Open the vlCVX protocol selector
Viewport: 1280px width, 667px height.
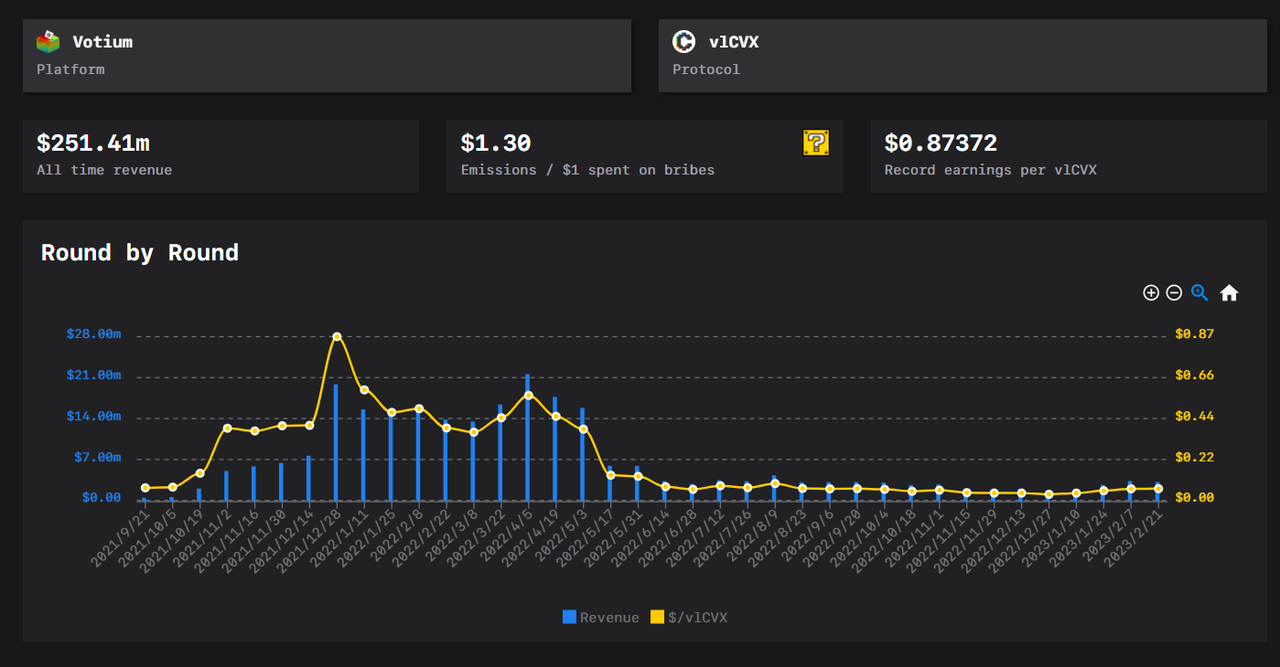pyautogui.click(x=962, y=56)
